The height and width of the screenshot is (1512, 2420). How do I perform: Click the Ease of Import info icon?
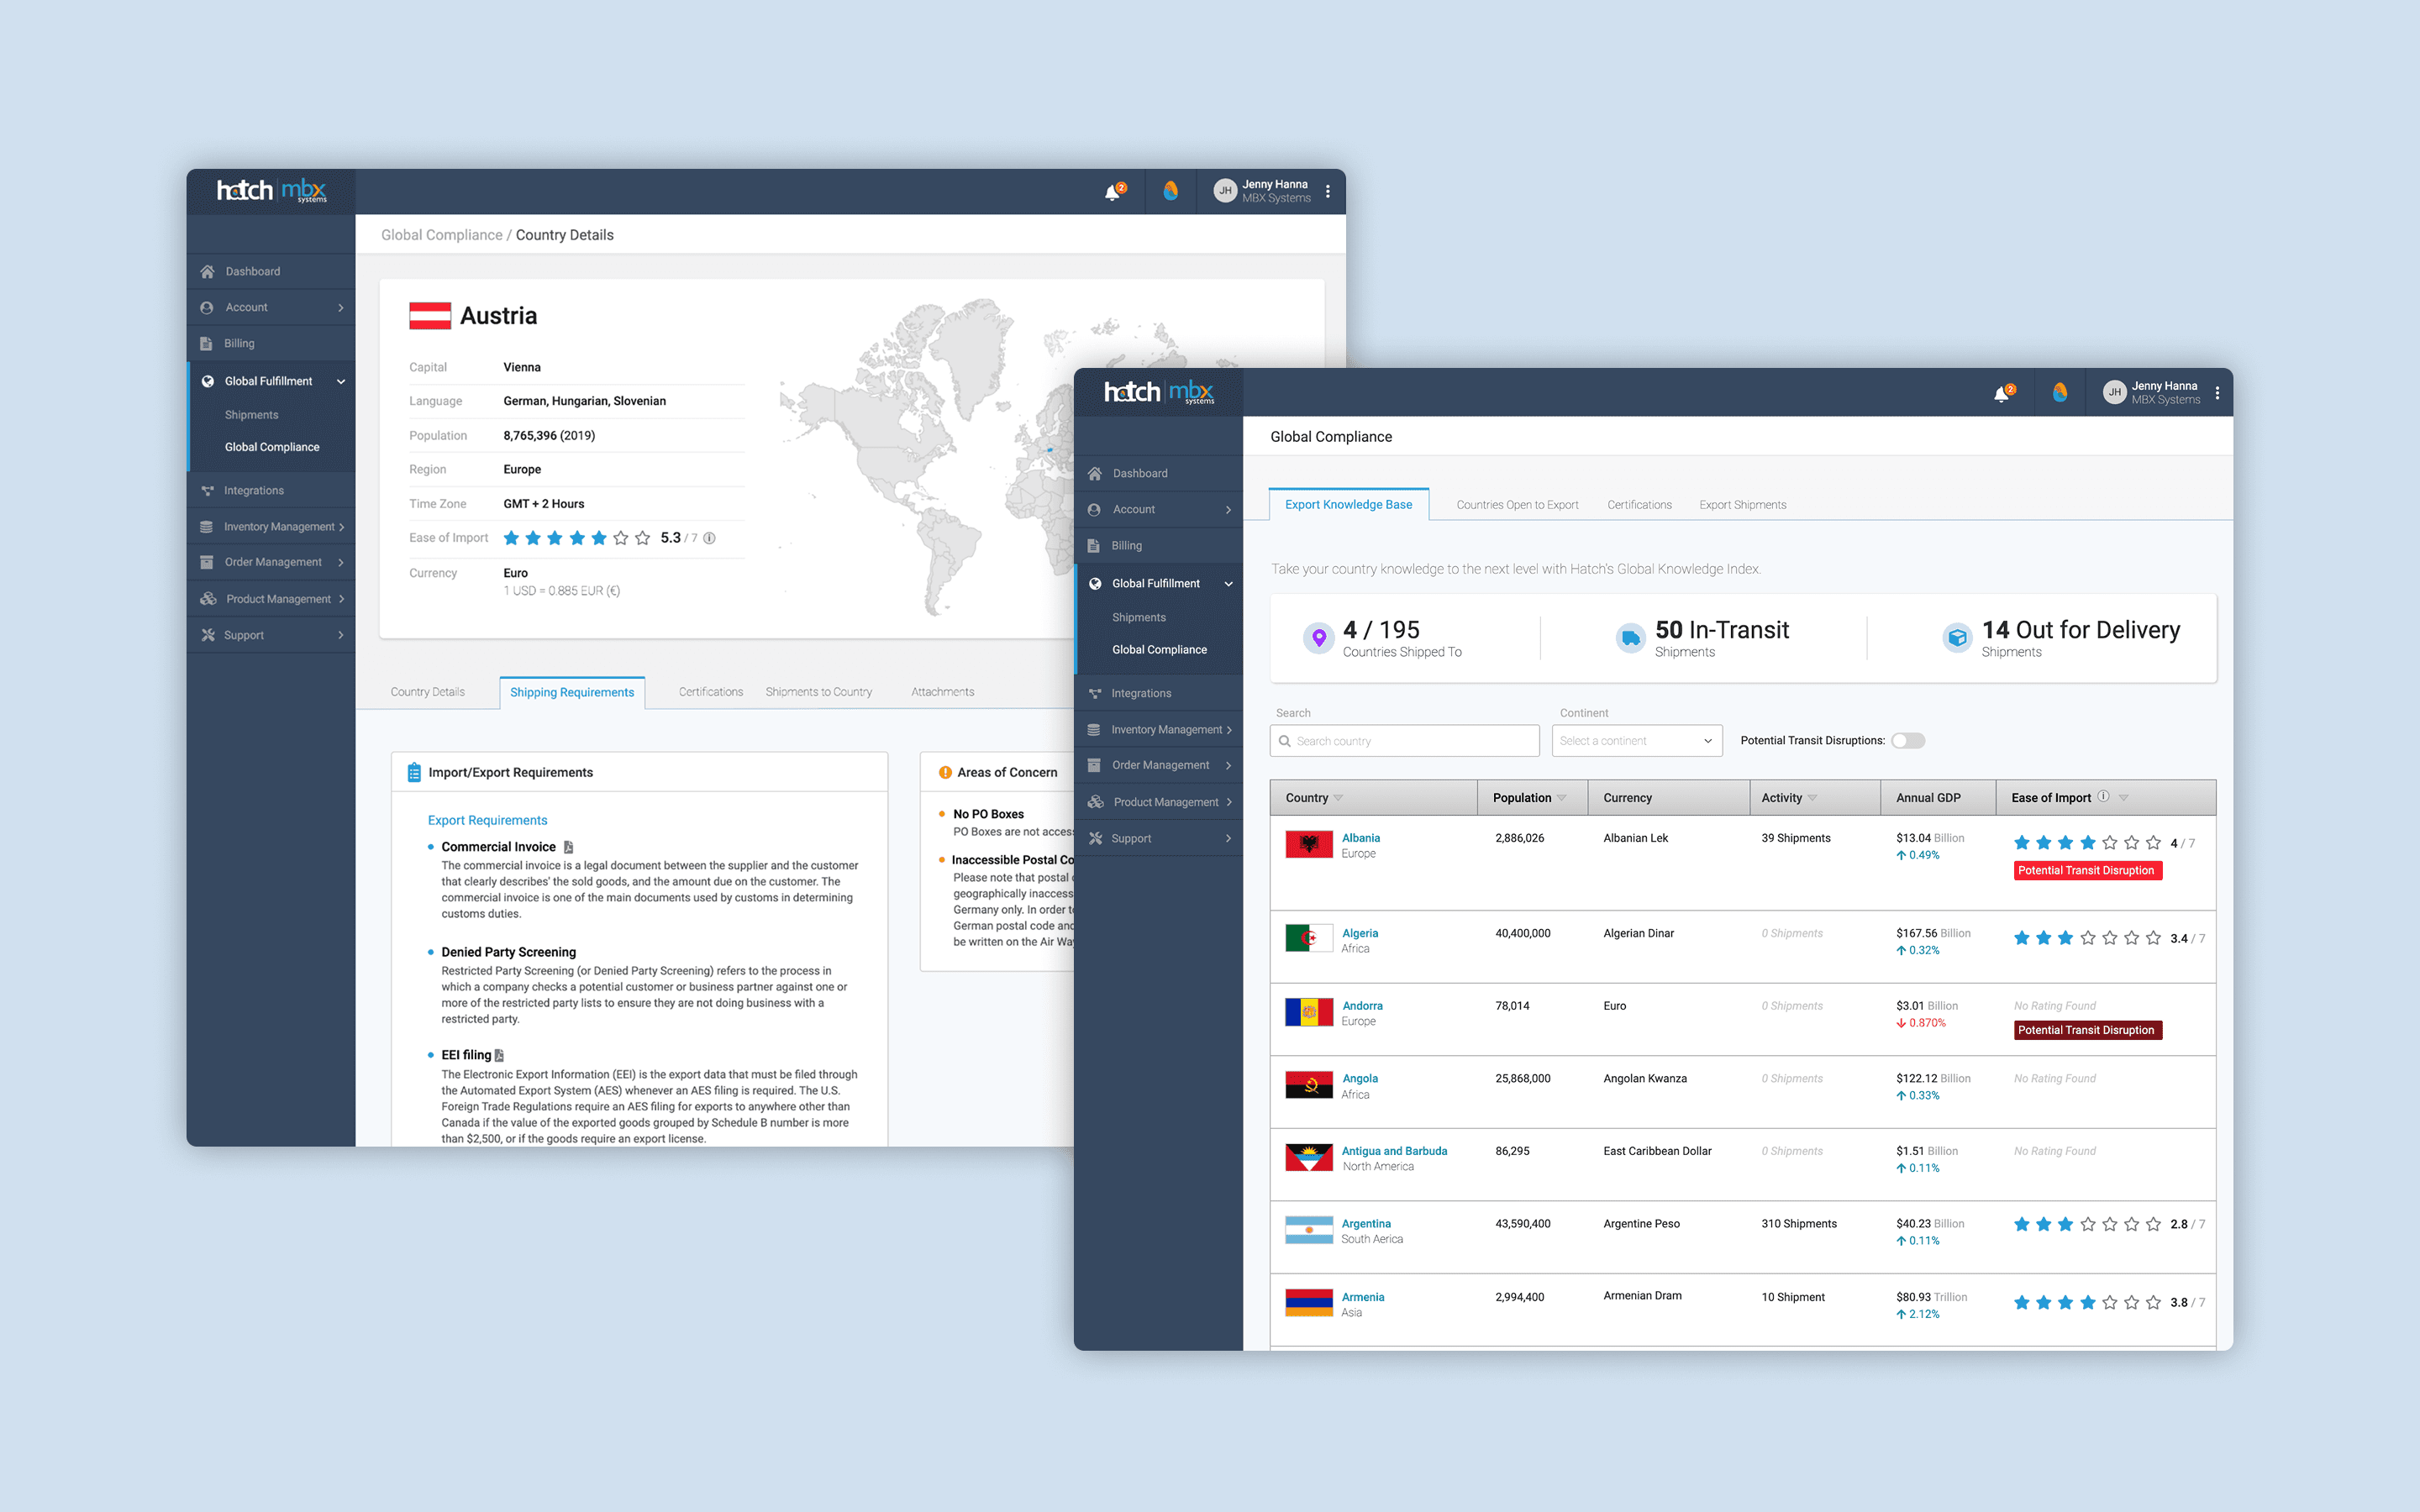(2103, 797)
